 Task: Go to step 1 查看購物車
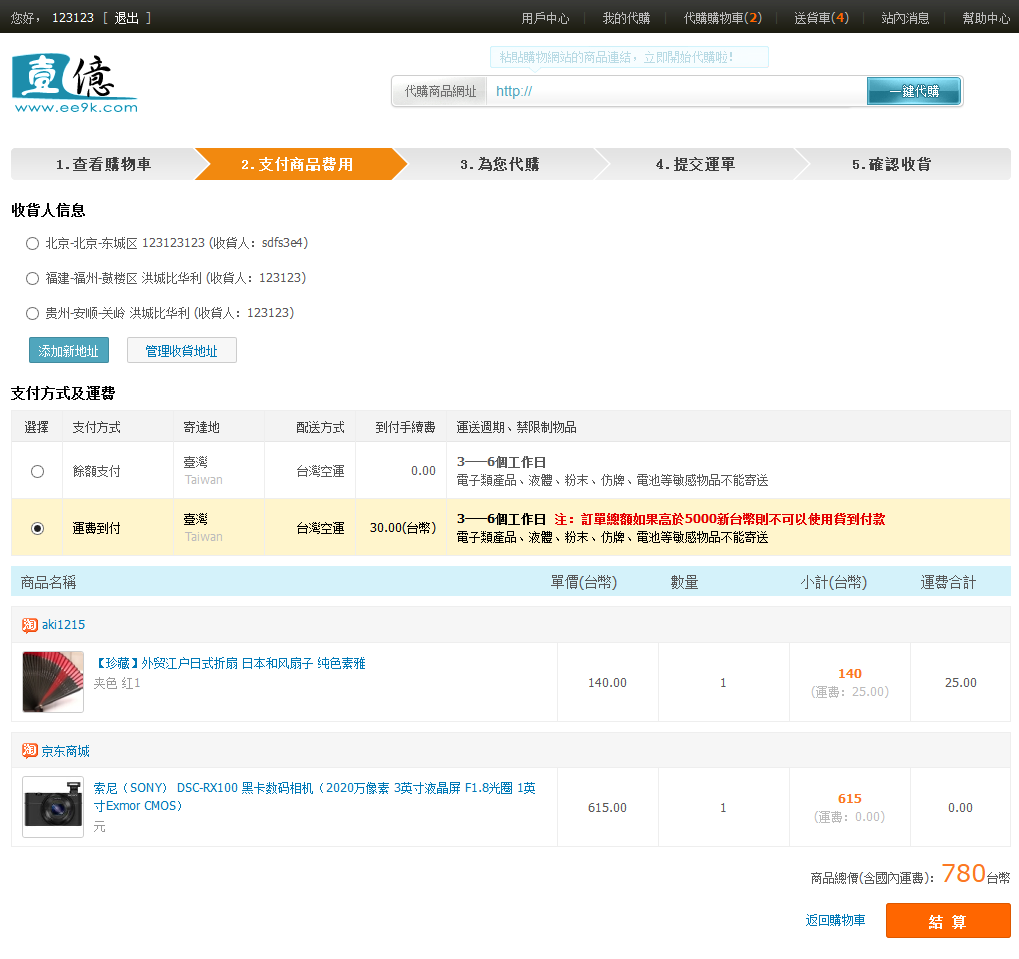pyautogui.click(x=103, y=164)
